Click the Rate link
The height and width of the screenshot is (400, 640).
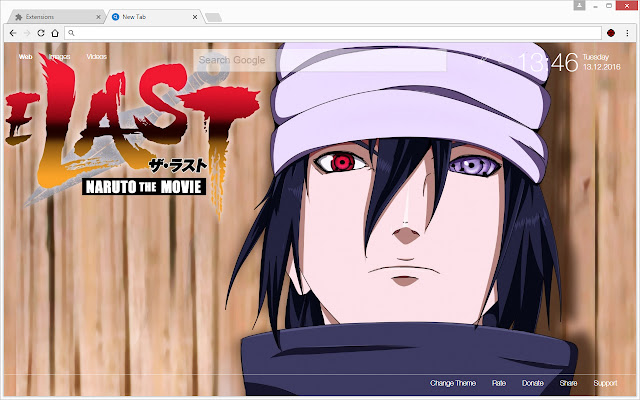coord(499,383)
